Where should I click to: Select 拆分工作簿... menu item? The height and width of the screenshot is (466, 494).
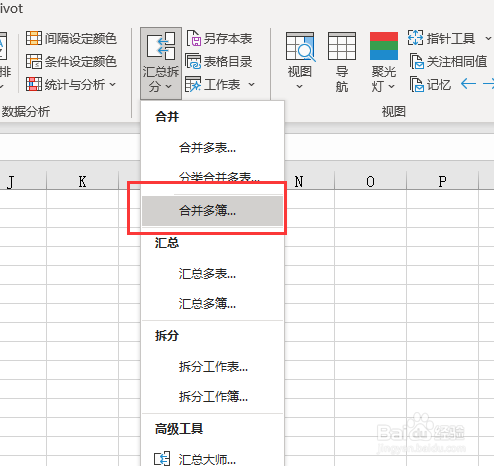click(x=212, y=396)
